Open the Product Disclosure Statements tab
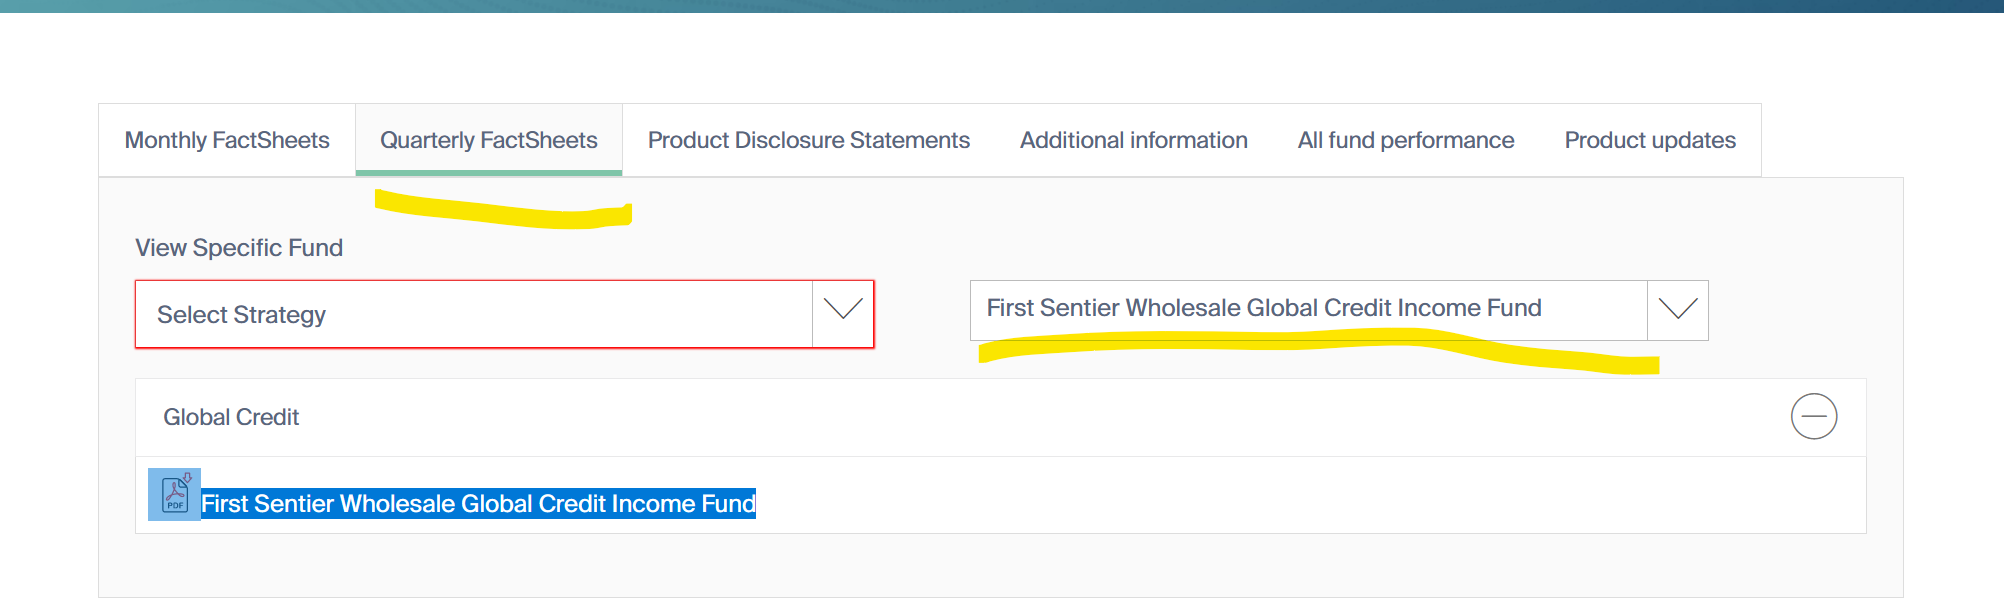The height and width of the screenshot is (613, 2004). tap(808, 141)
